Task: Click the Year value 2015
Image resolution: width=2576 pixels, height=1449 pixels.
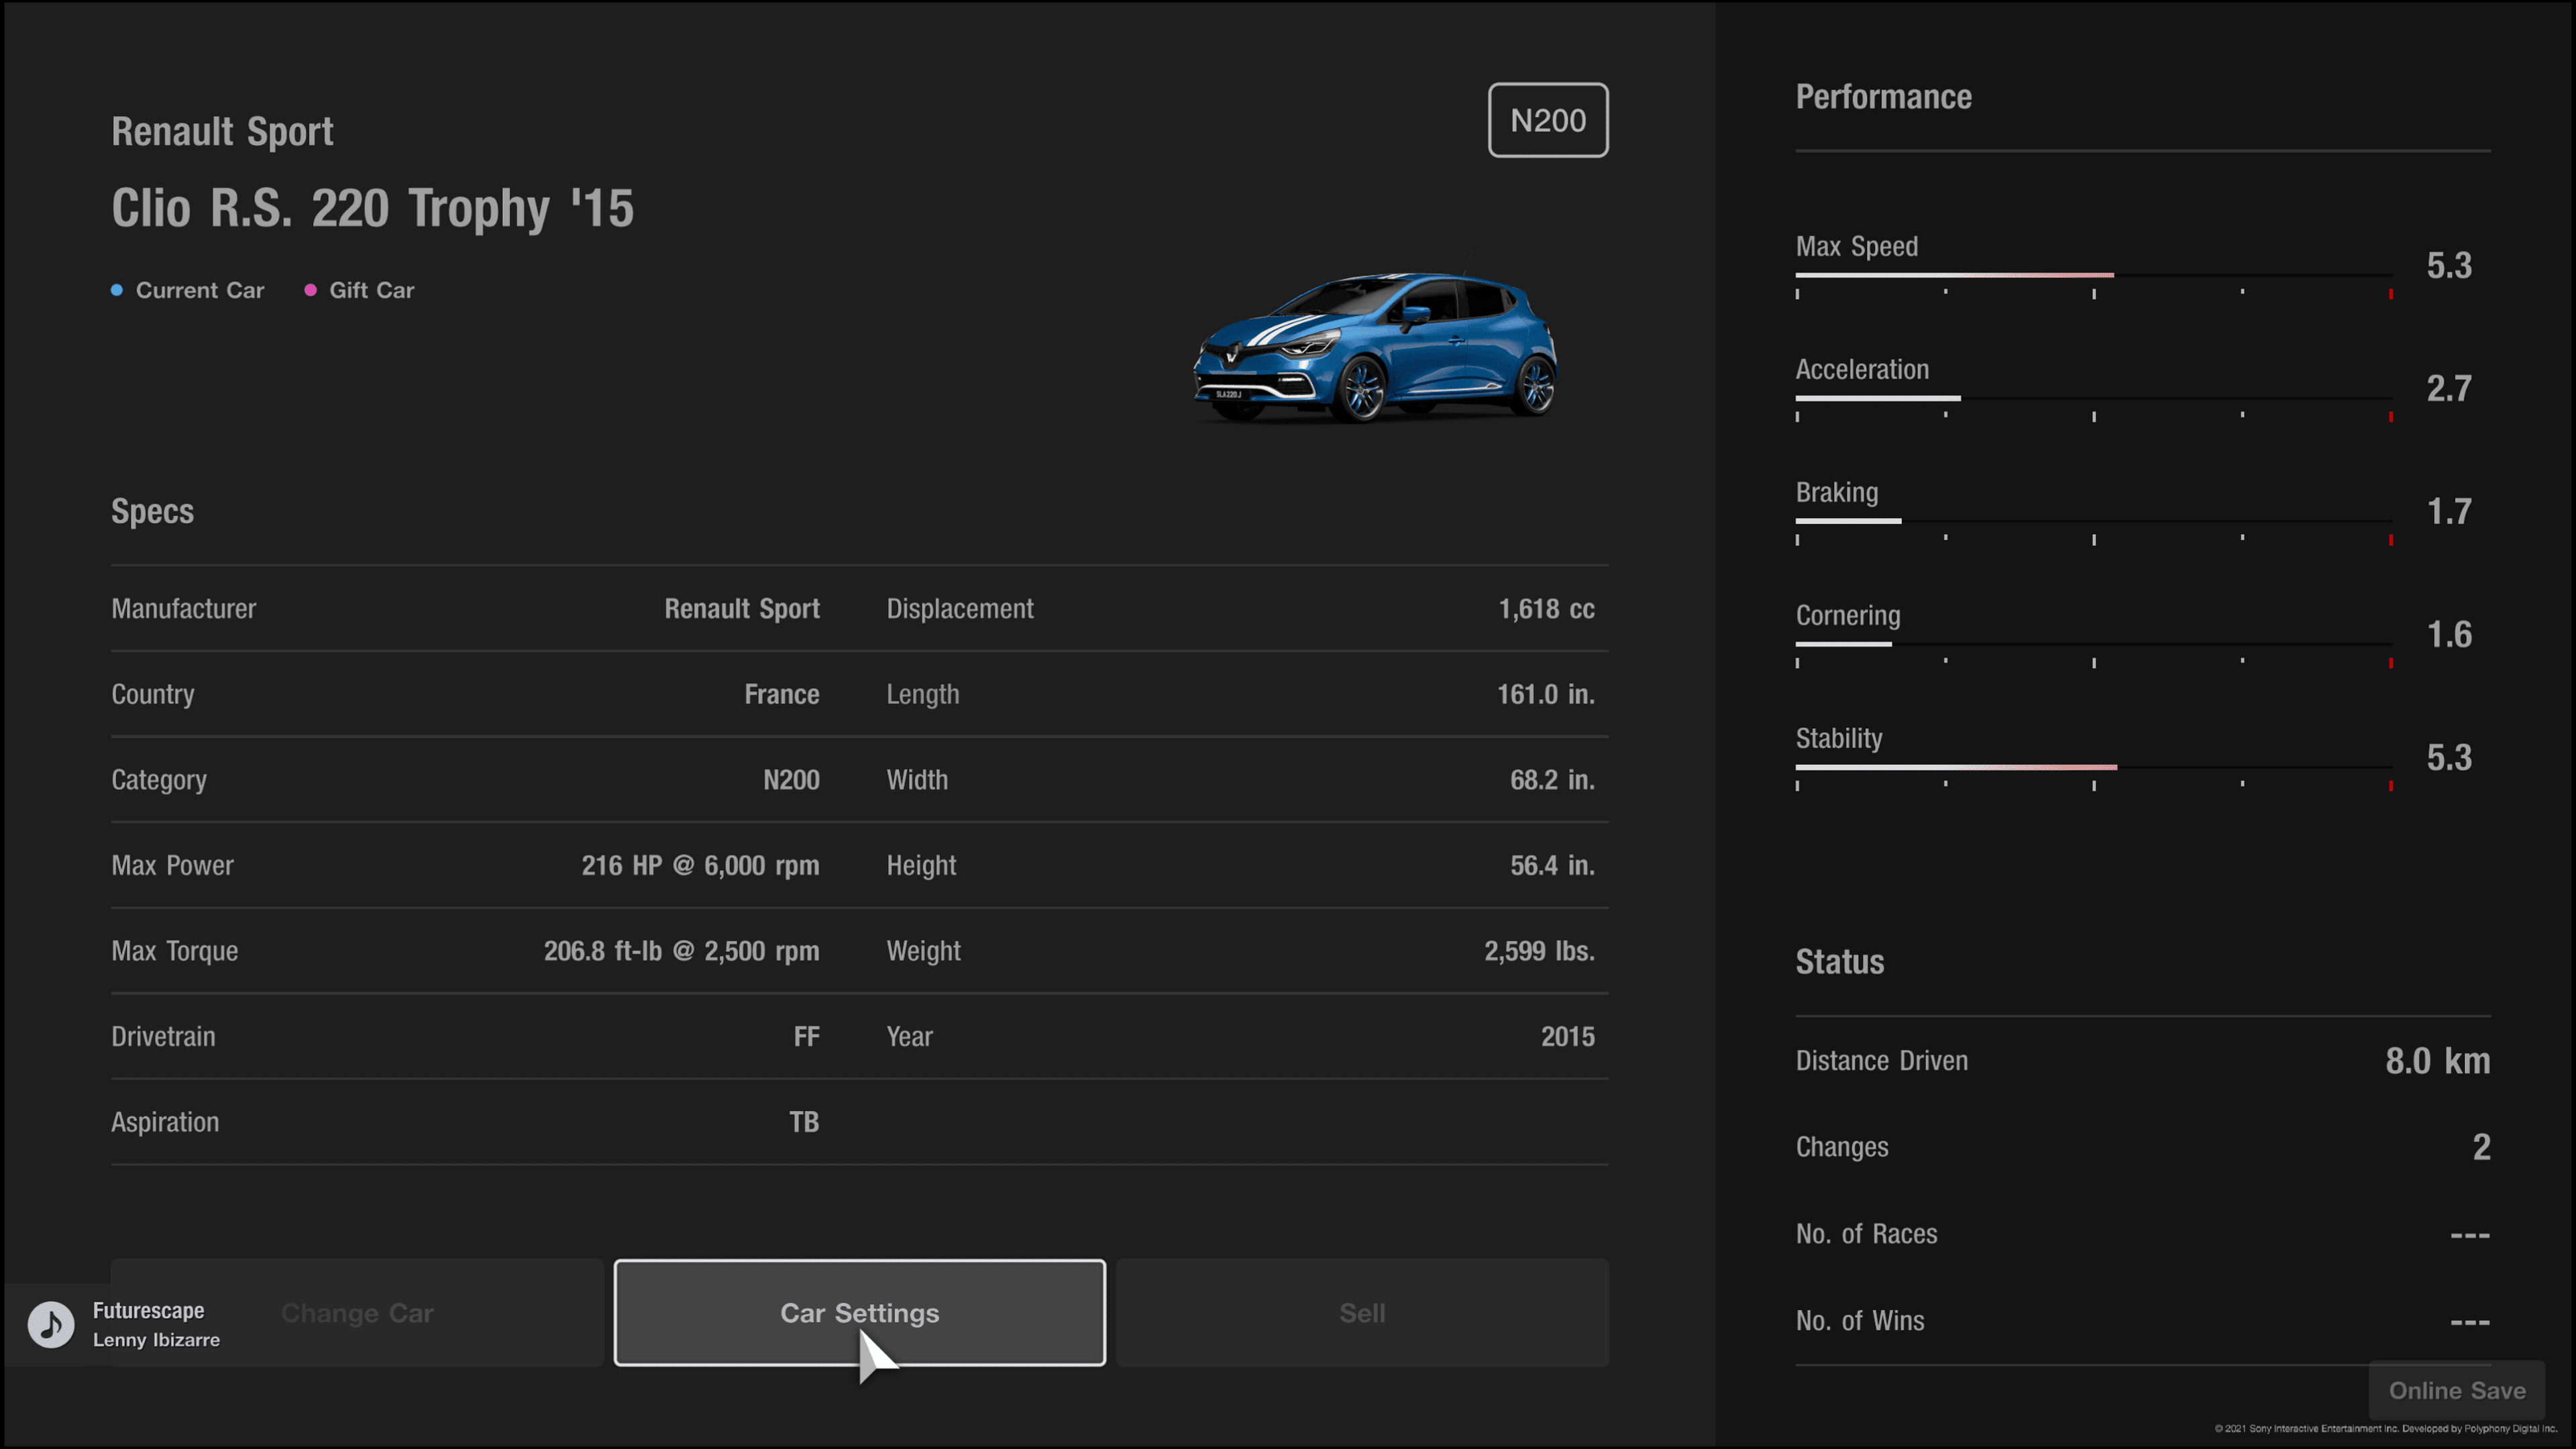Action: [1567, 1037]
